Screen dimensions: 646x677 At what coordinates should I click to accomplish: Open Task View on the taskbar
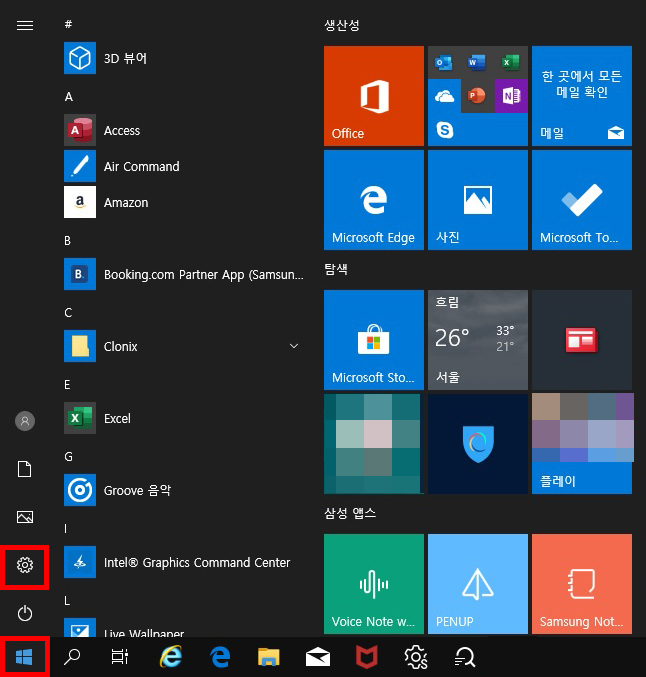(x=120, y=657)
